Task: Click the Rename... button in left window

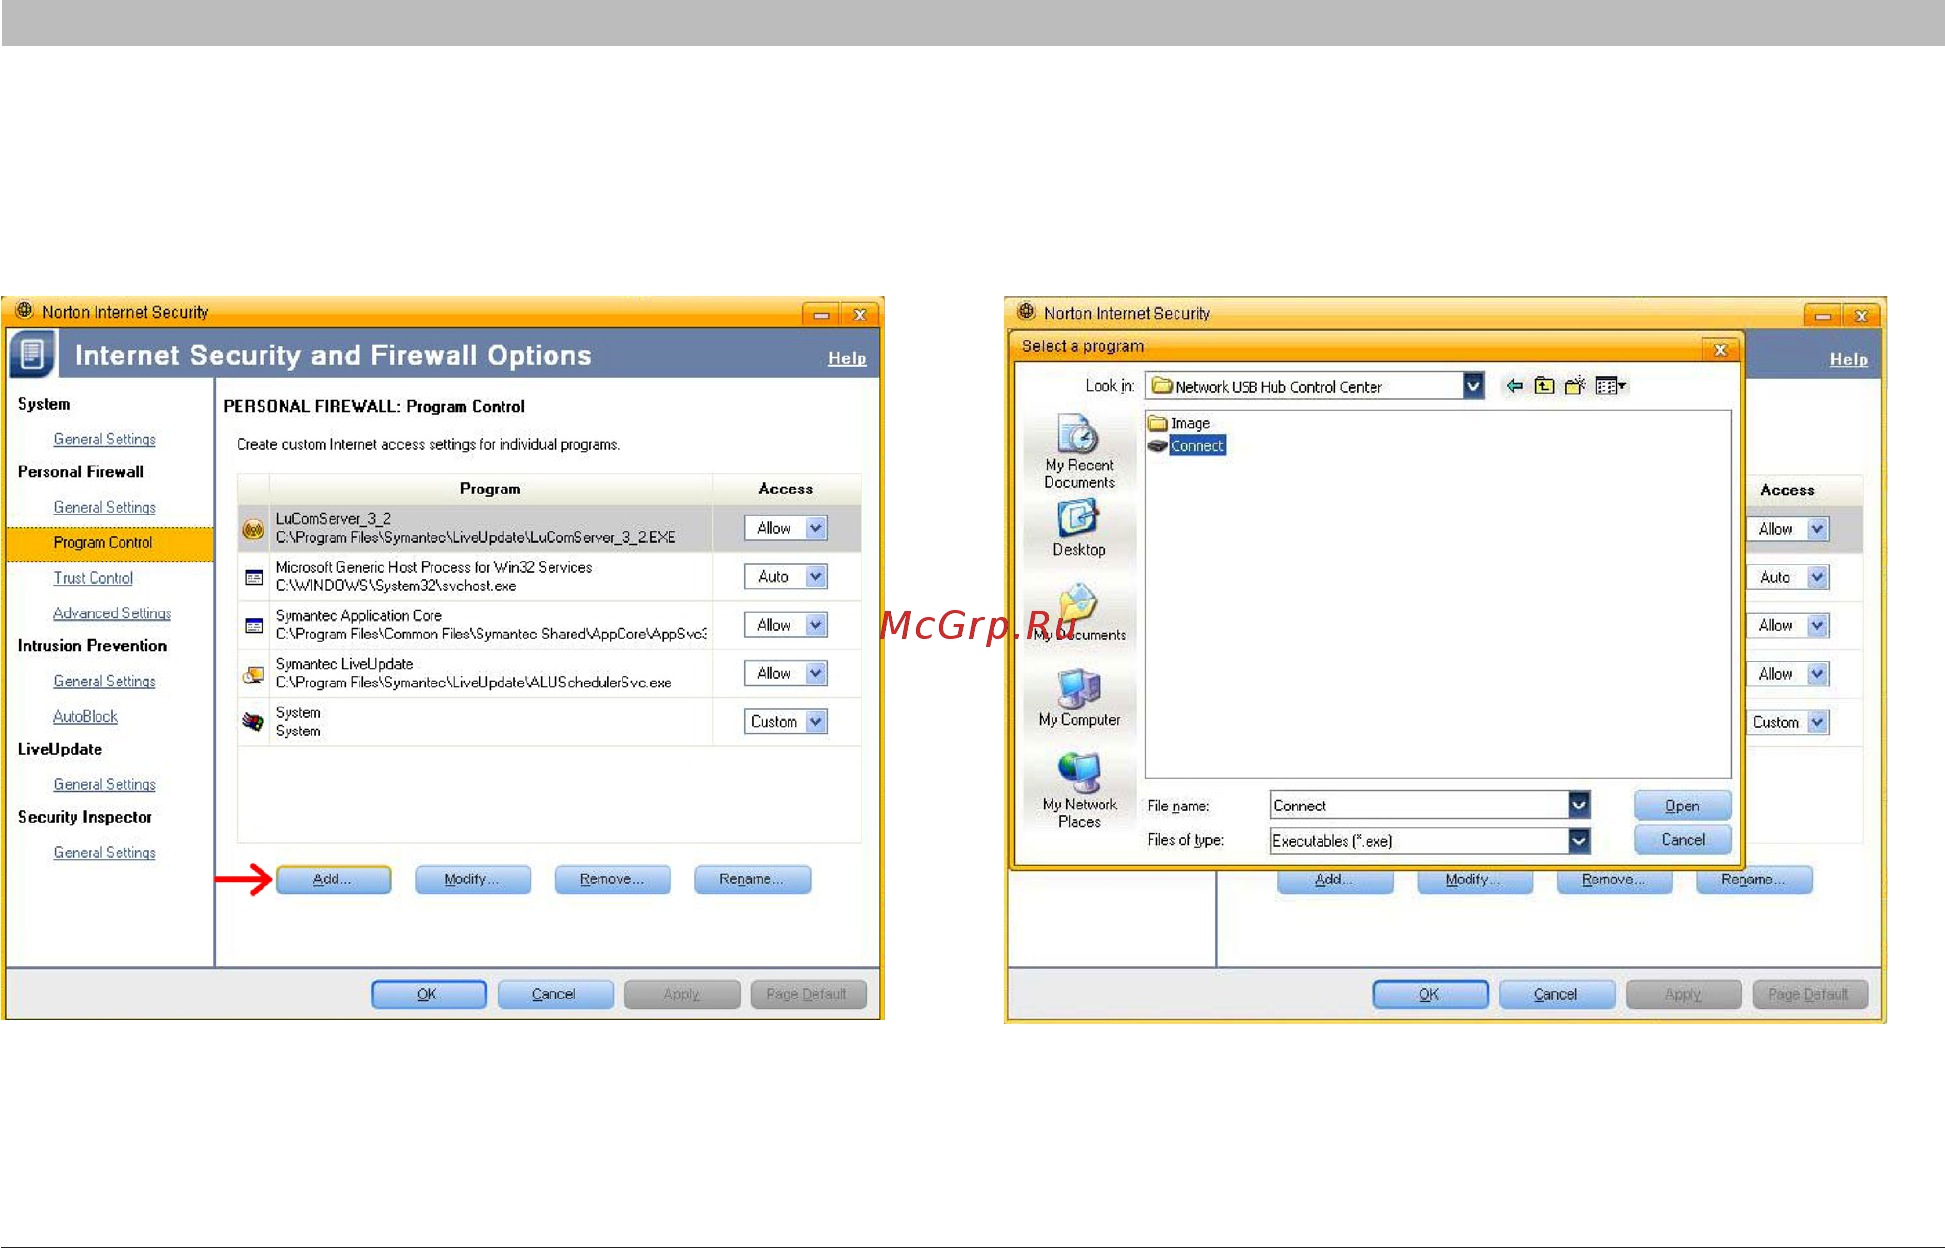Action: pos(752,879)
